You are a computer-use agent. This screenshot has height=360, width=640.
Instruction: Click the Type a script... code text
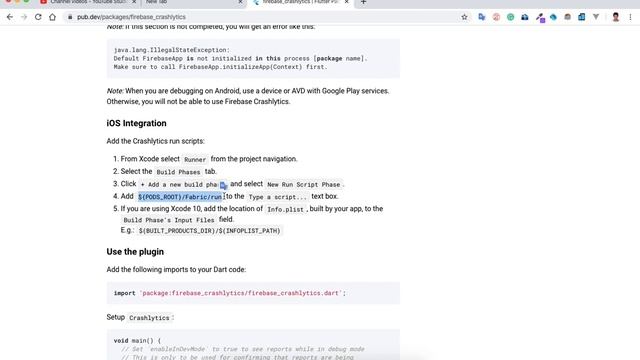pos(278,197)
